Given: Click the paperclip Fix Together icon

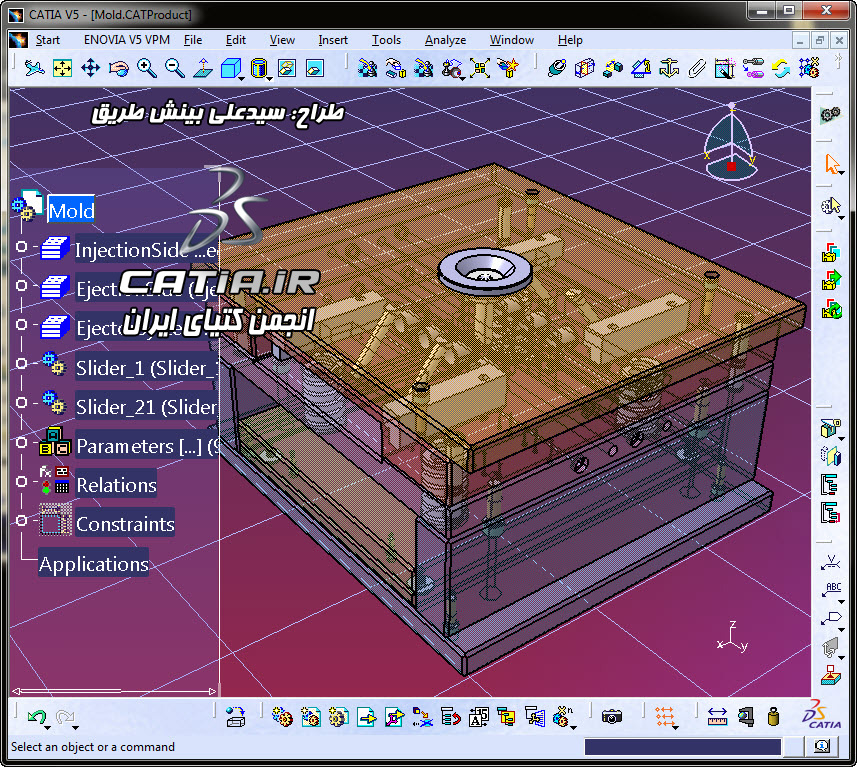Looking at the screenshot, I should pos(696,68).
